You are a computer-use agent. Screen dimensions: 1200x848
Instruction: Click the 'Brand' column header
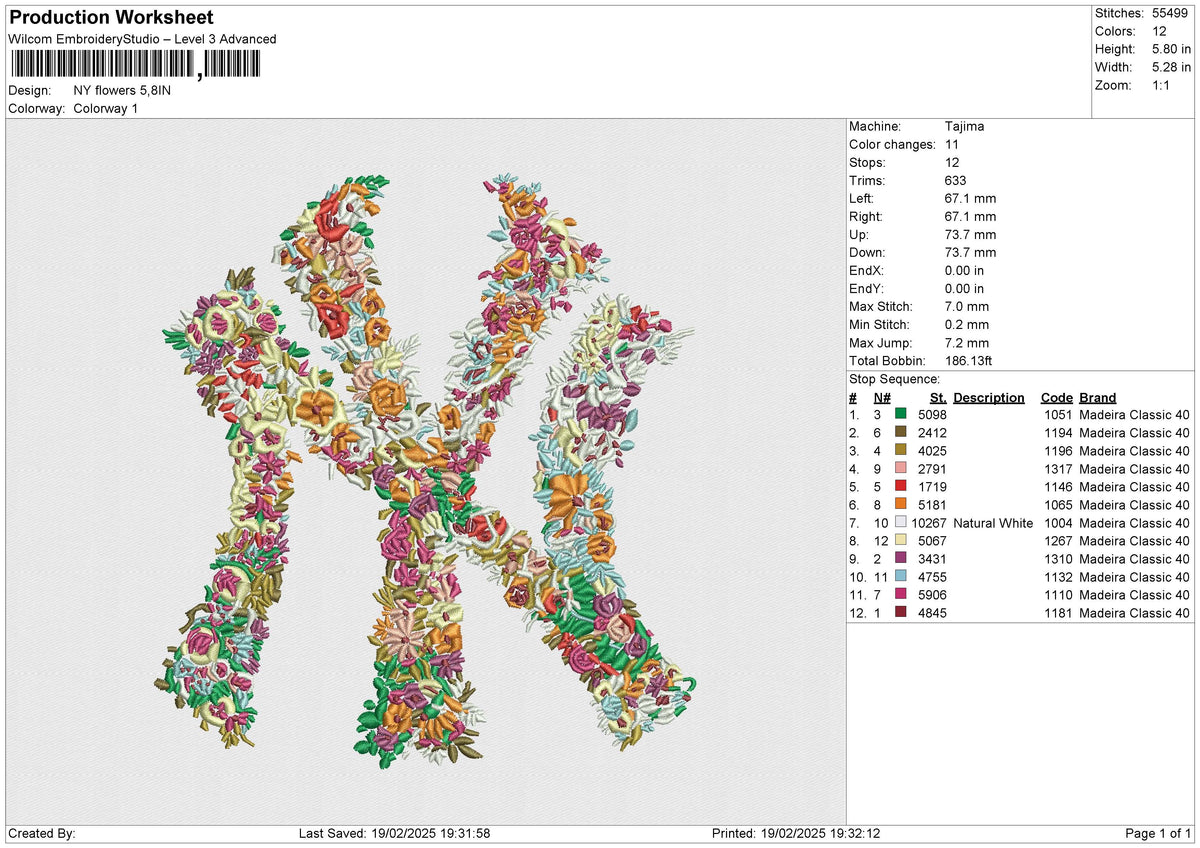1098,397
